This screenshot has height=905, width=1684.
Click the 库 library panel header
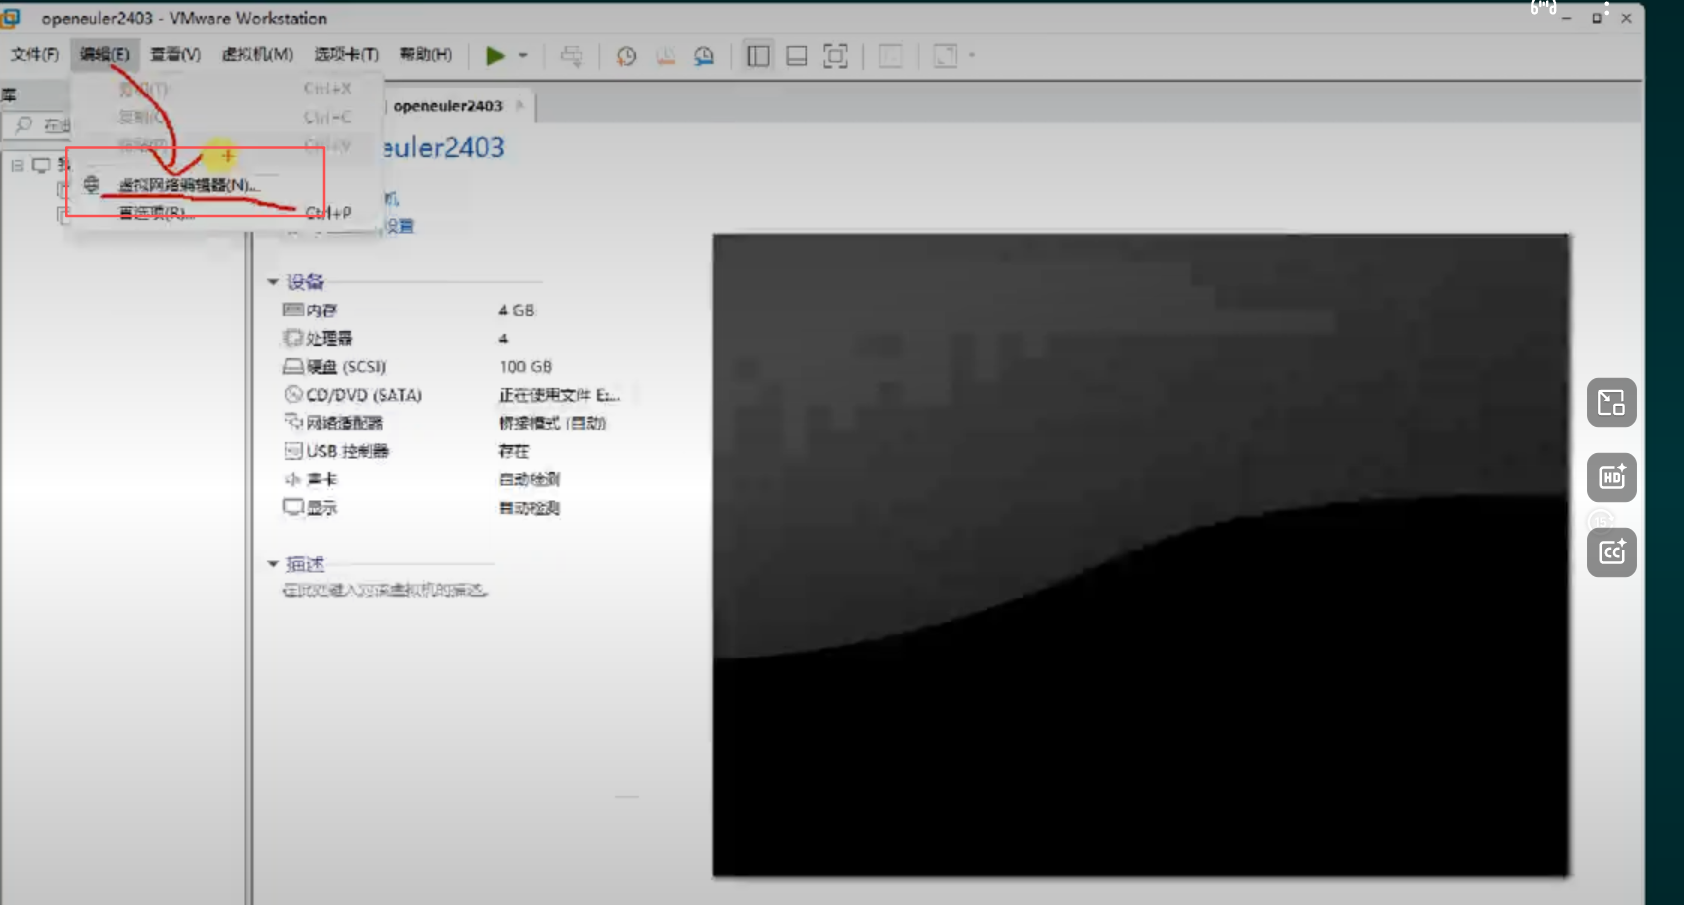(x=9, y=95)
